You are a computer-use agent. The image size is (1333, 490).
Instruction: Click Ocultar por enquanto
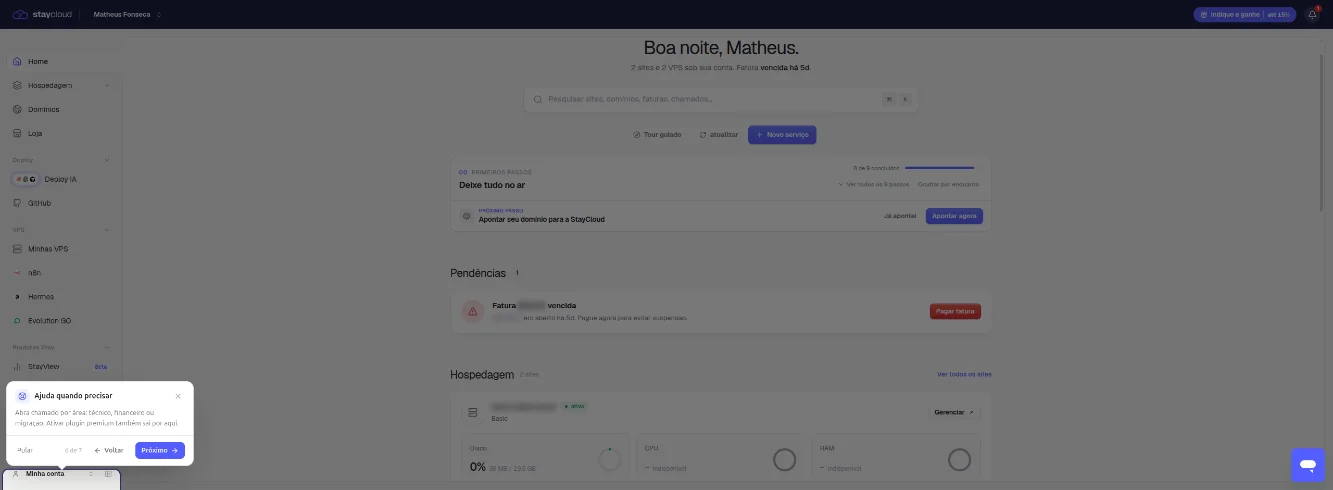coord(948,184)
